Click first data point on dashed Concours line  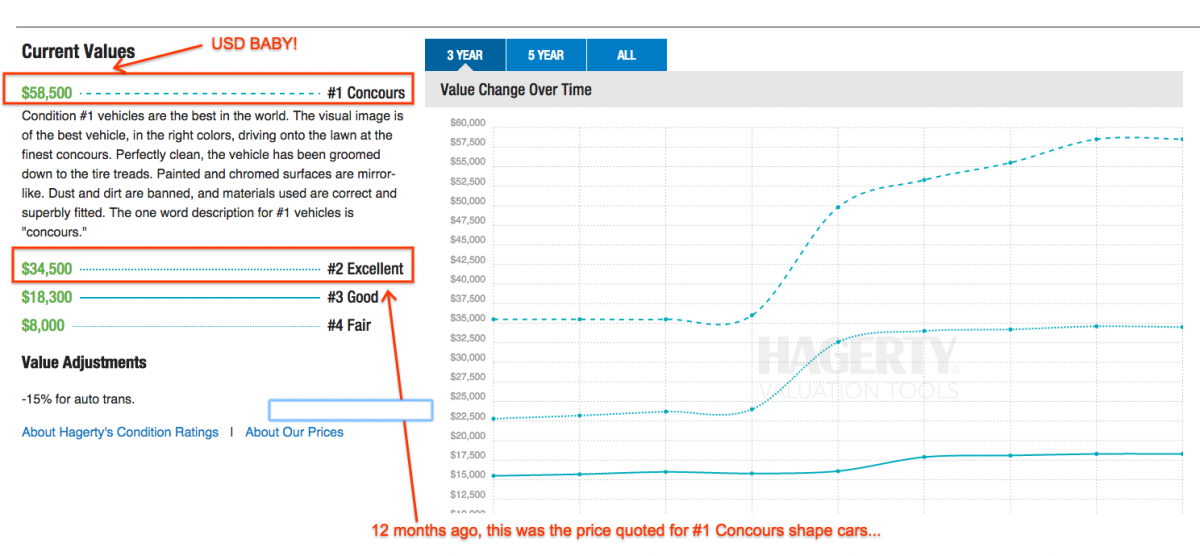coord(494,319)
